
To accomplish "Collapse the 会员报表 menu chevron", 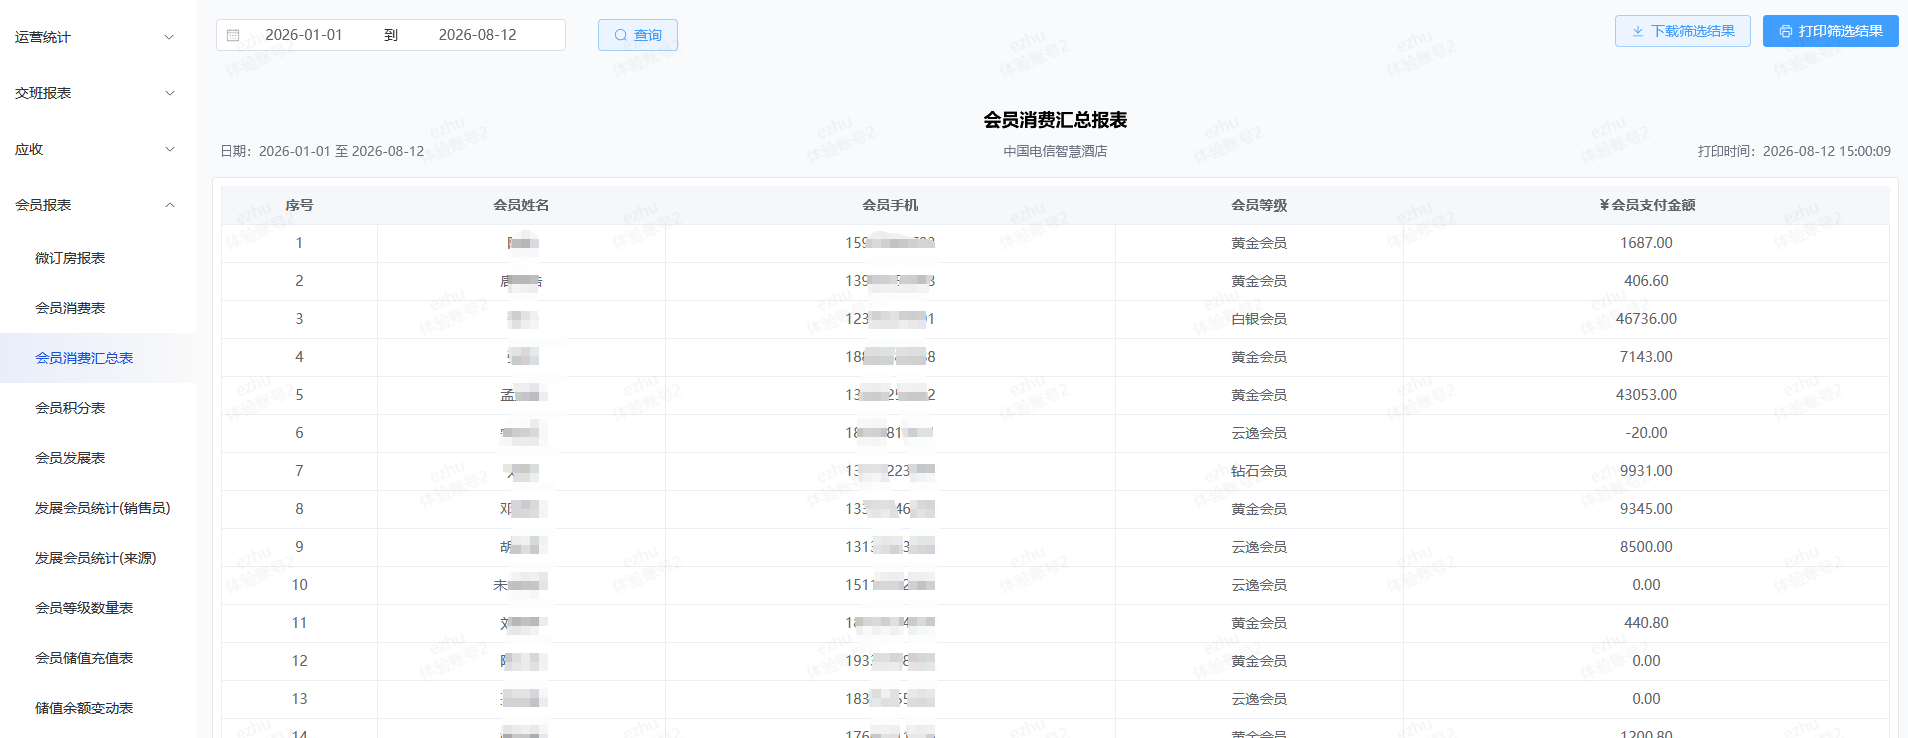I will (169, 205).
